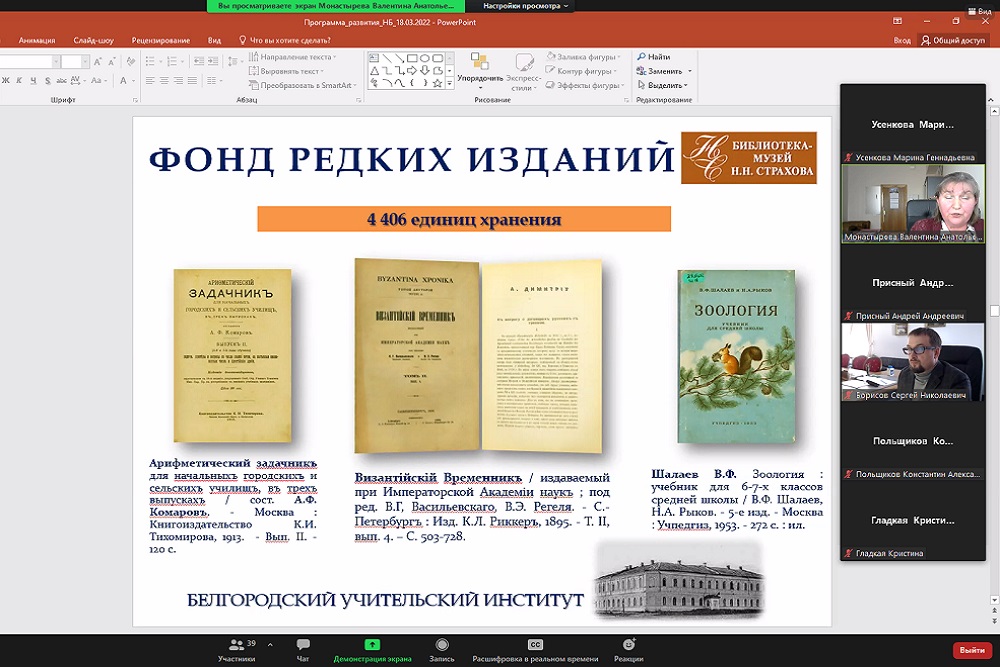Open the Participants panel

click(236, 646)
